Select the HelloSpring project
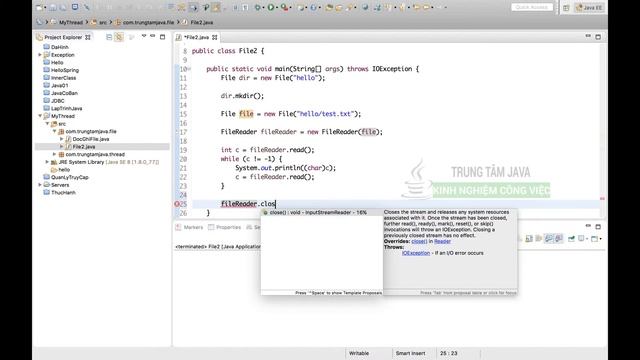 pyautogui.click(x=64, y=70)
